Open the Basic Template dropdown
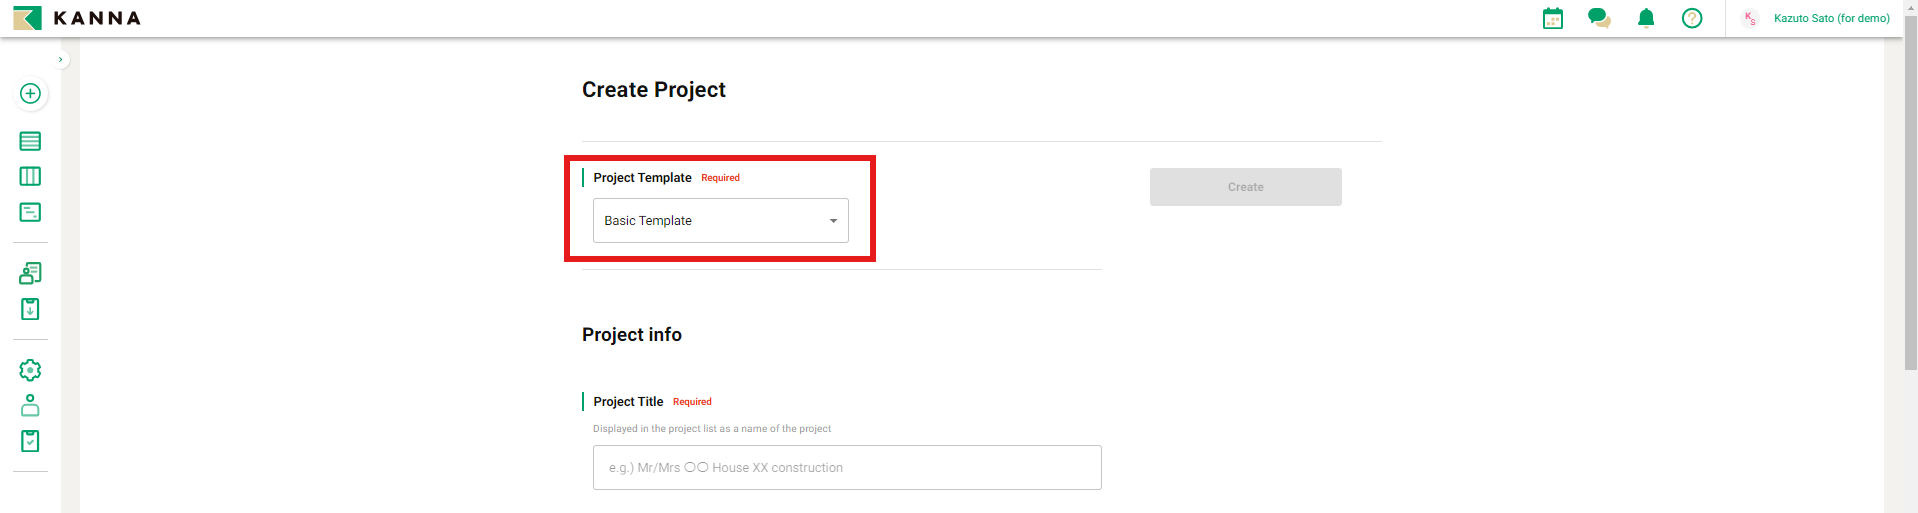 point(720,221)
